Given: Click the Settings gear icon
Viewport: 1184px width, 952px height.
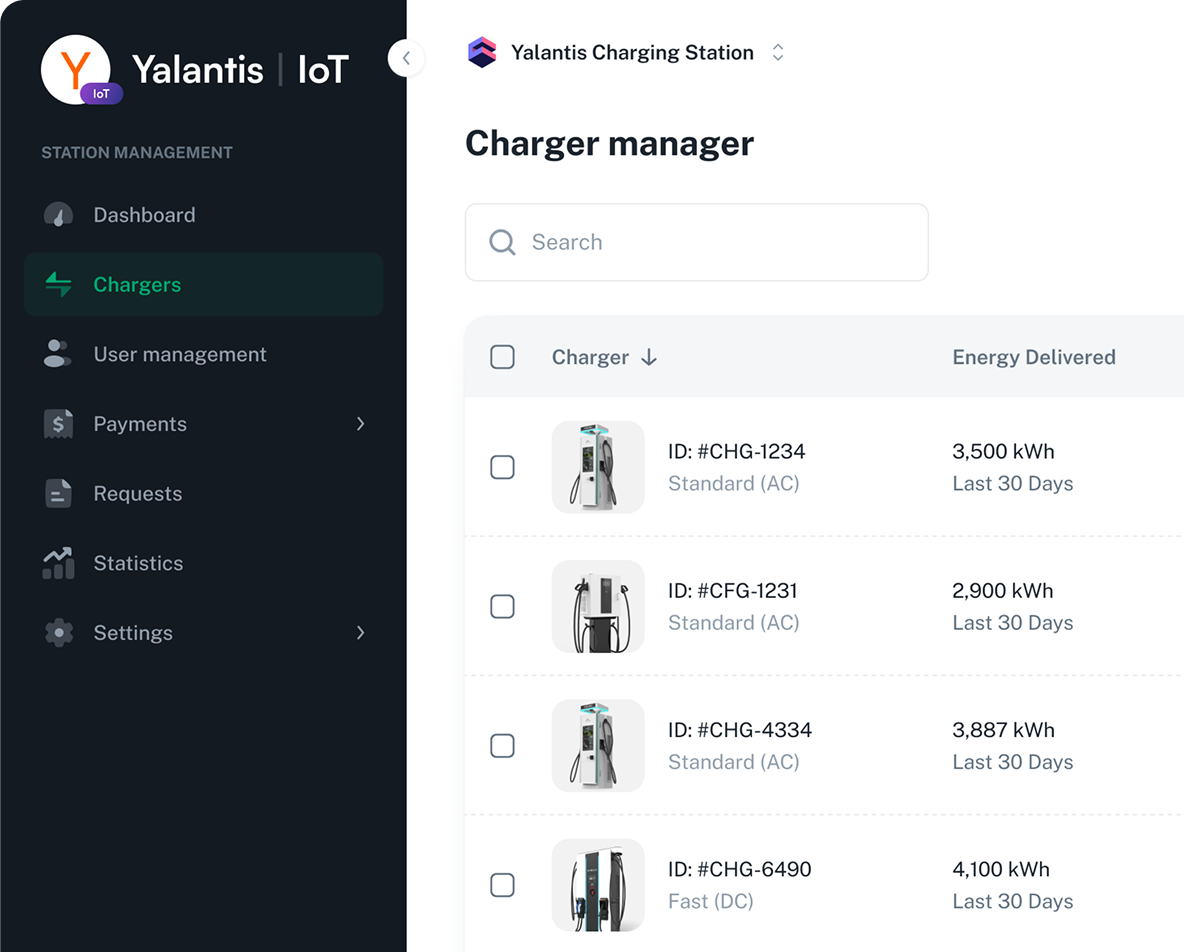Looking at the screenshot, I should [58, 633].
